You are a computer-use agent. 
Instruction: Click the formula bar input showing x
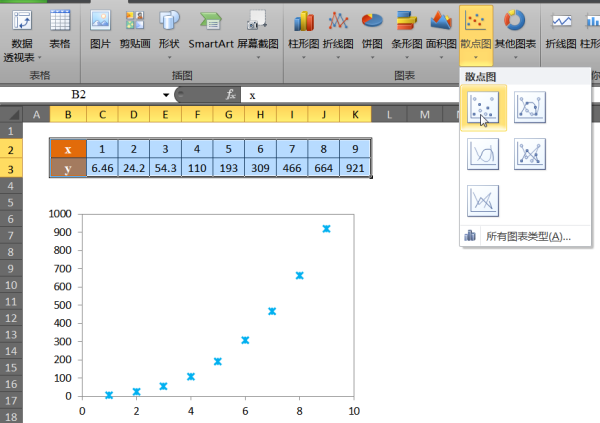(x=419, y=95)
